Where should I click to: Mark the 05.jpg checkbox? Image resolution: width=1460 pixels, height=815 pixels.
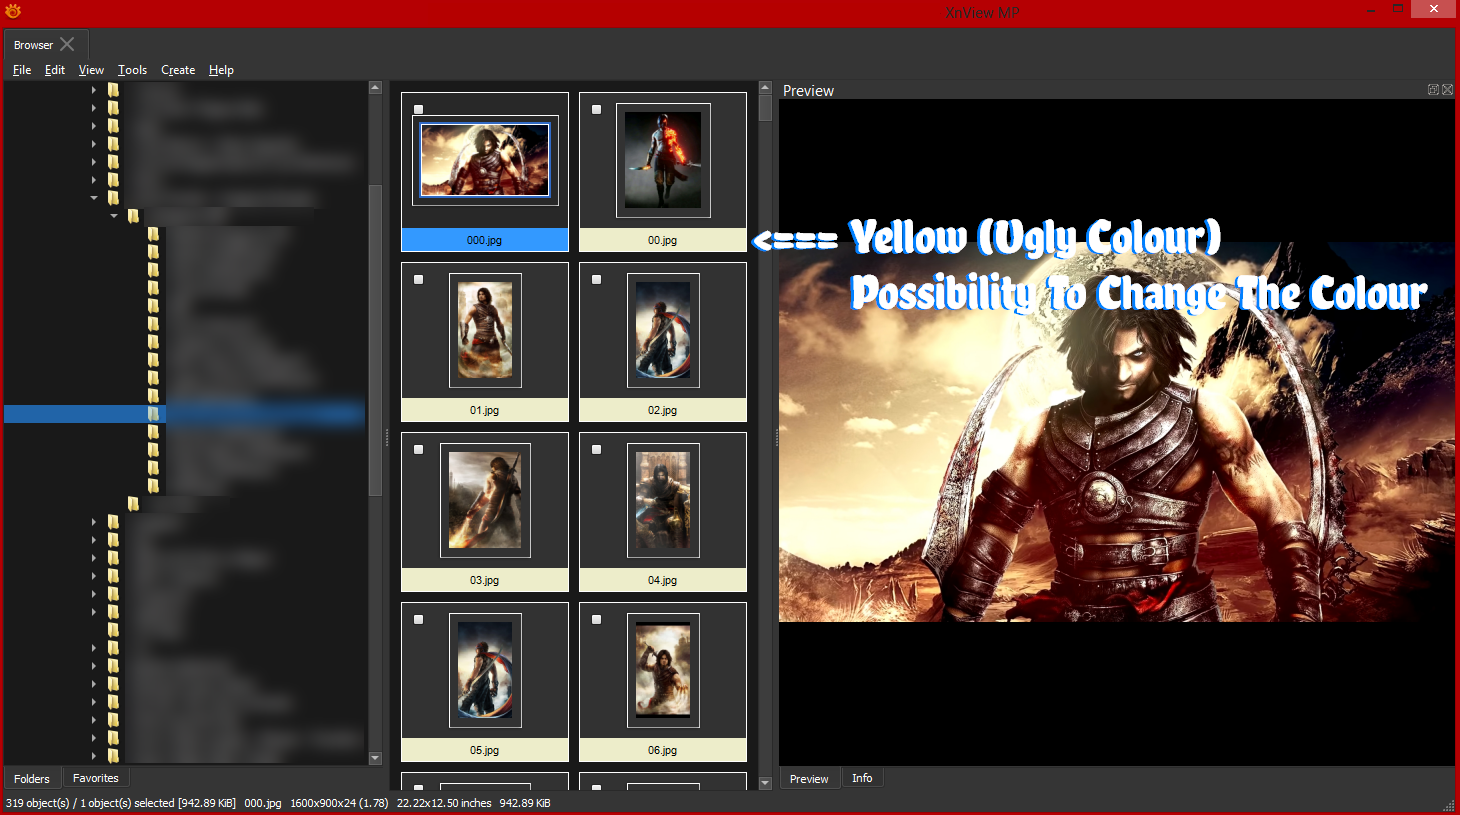[418, 620]
